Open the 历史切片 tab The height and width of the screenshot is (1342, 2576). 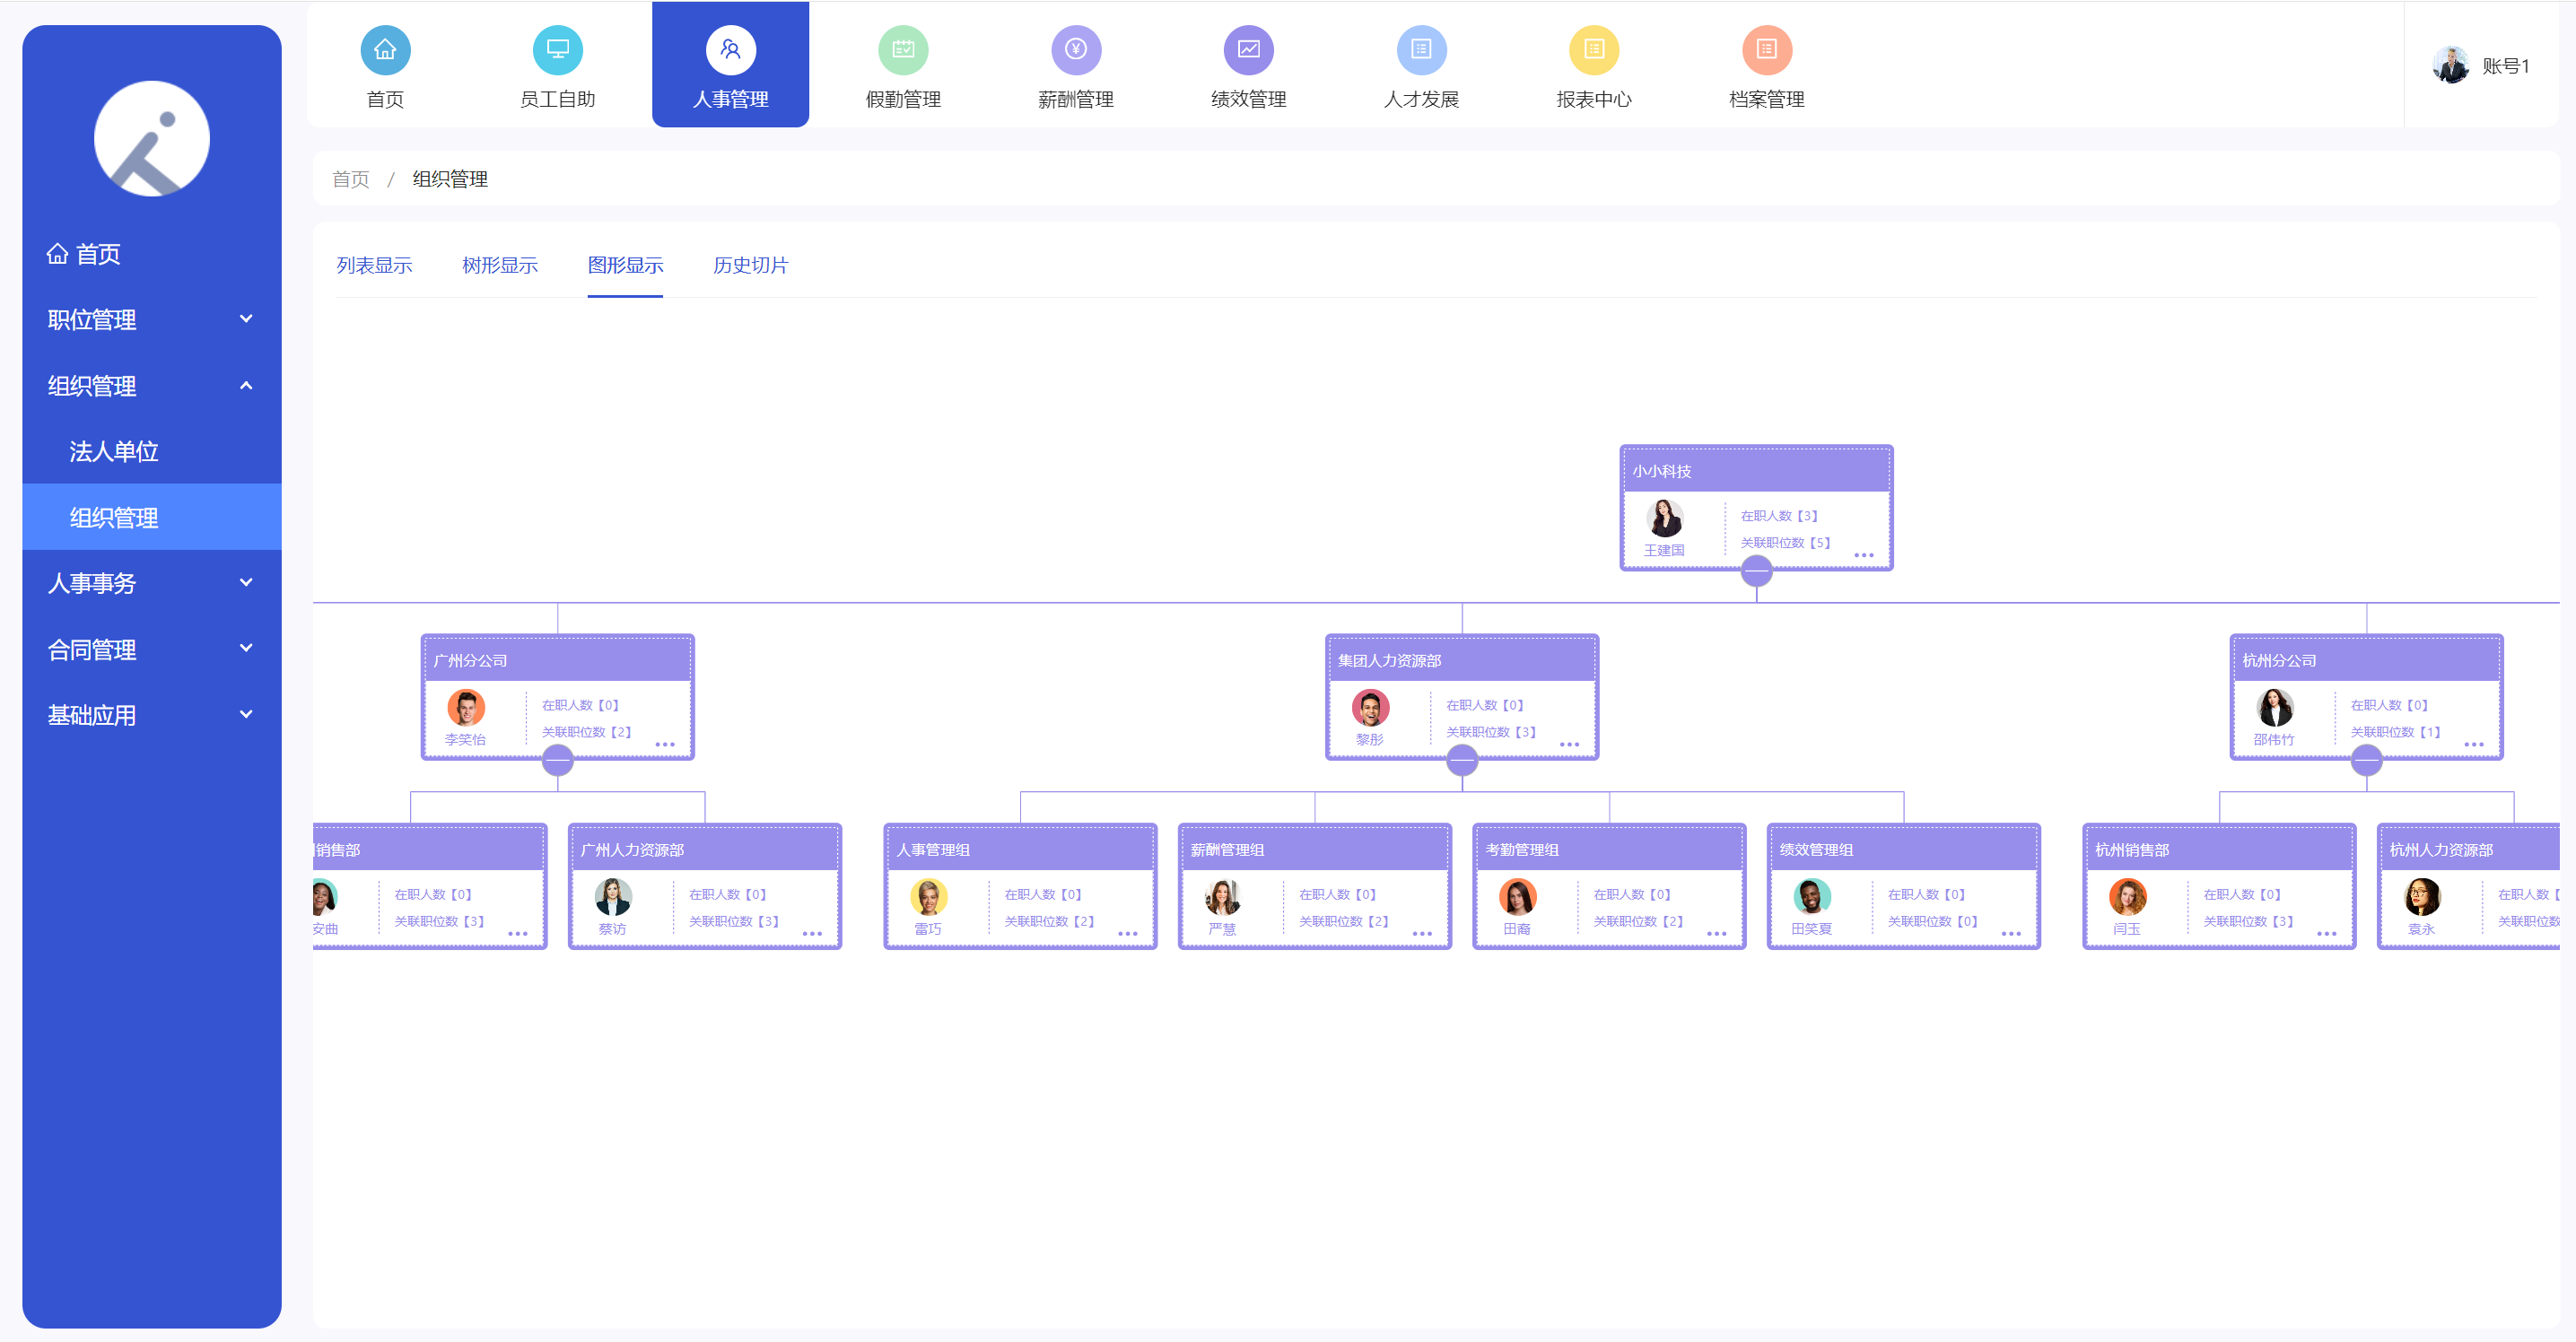click(x=751, y=265)
